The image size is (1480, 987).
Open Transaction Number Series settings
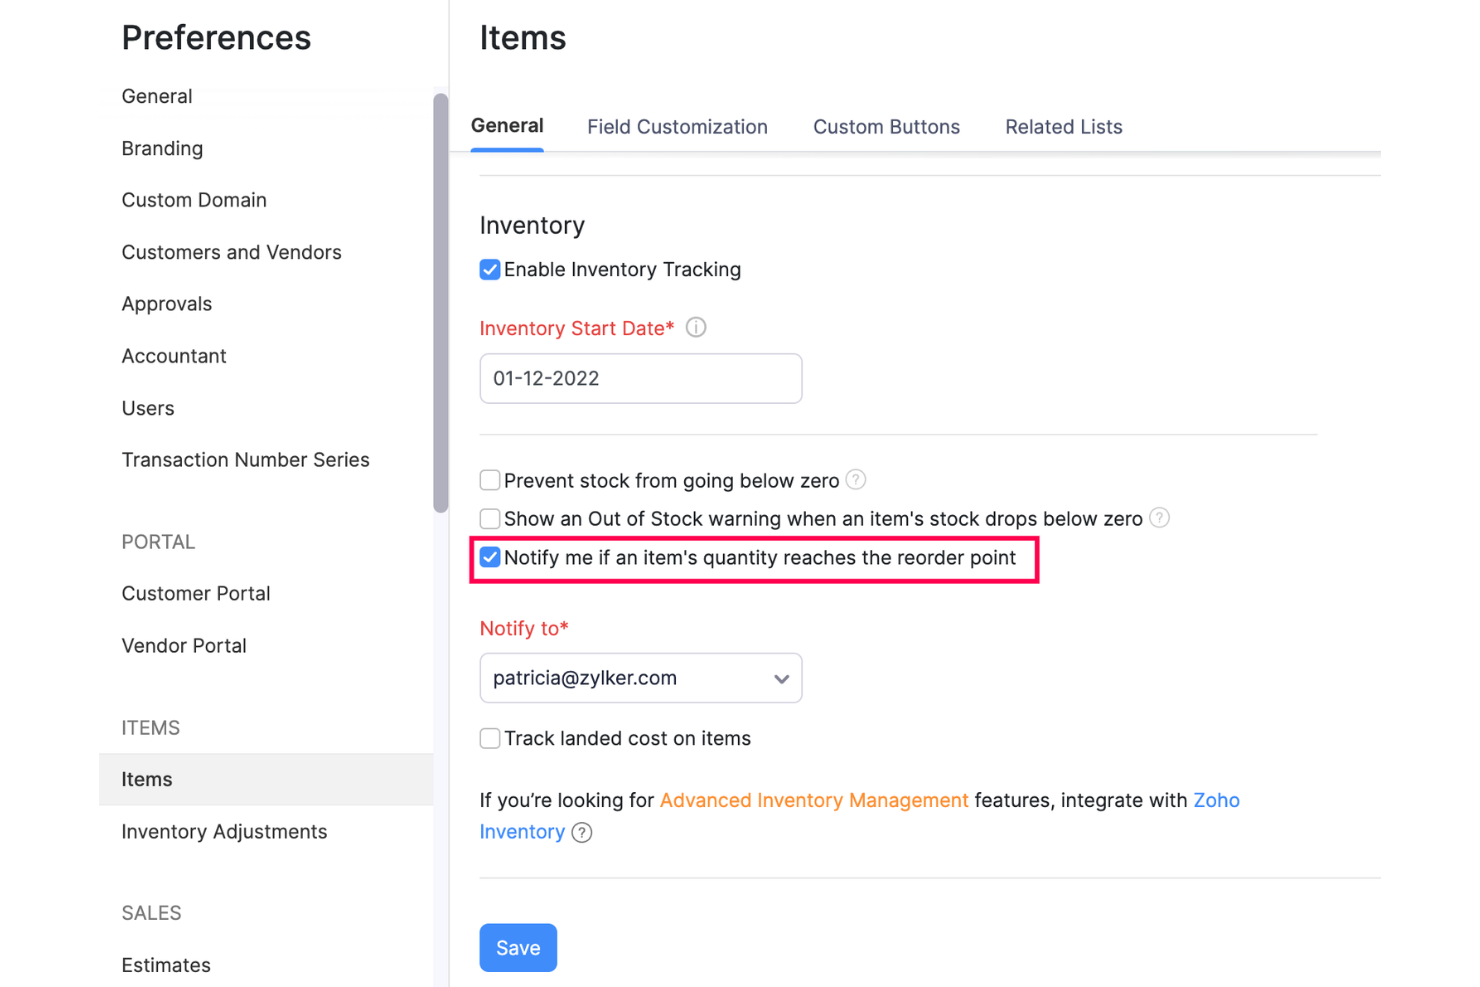[x=245, y=459]
